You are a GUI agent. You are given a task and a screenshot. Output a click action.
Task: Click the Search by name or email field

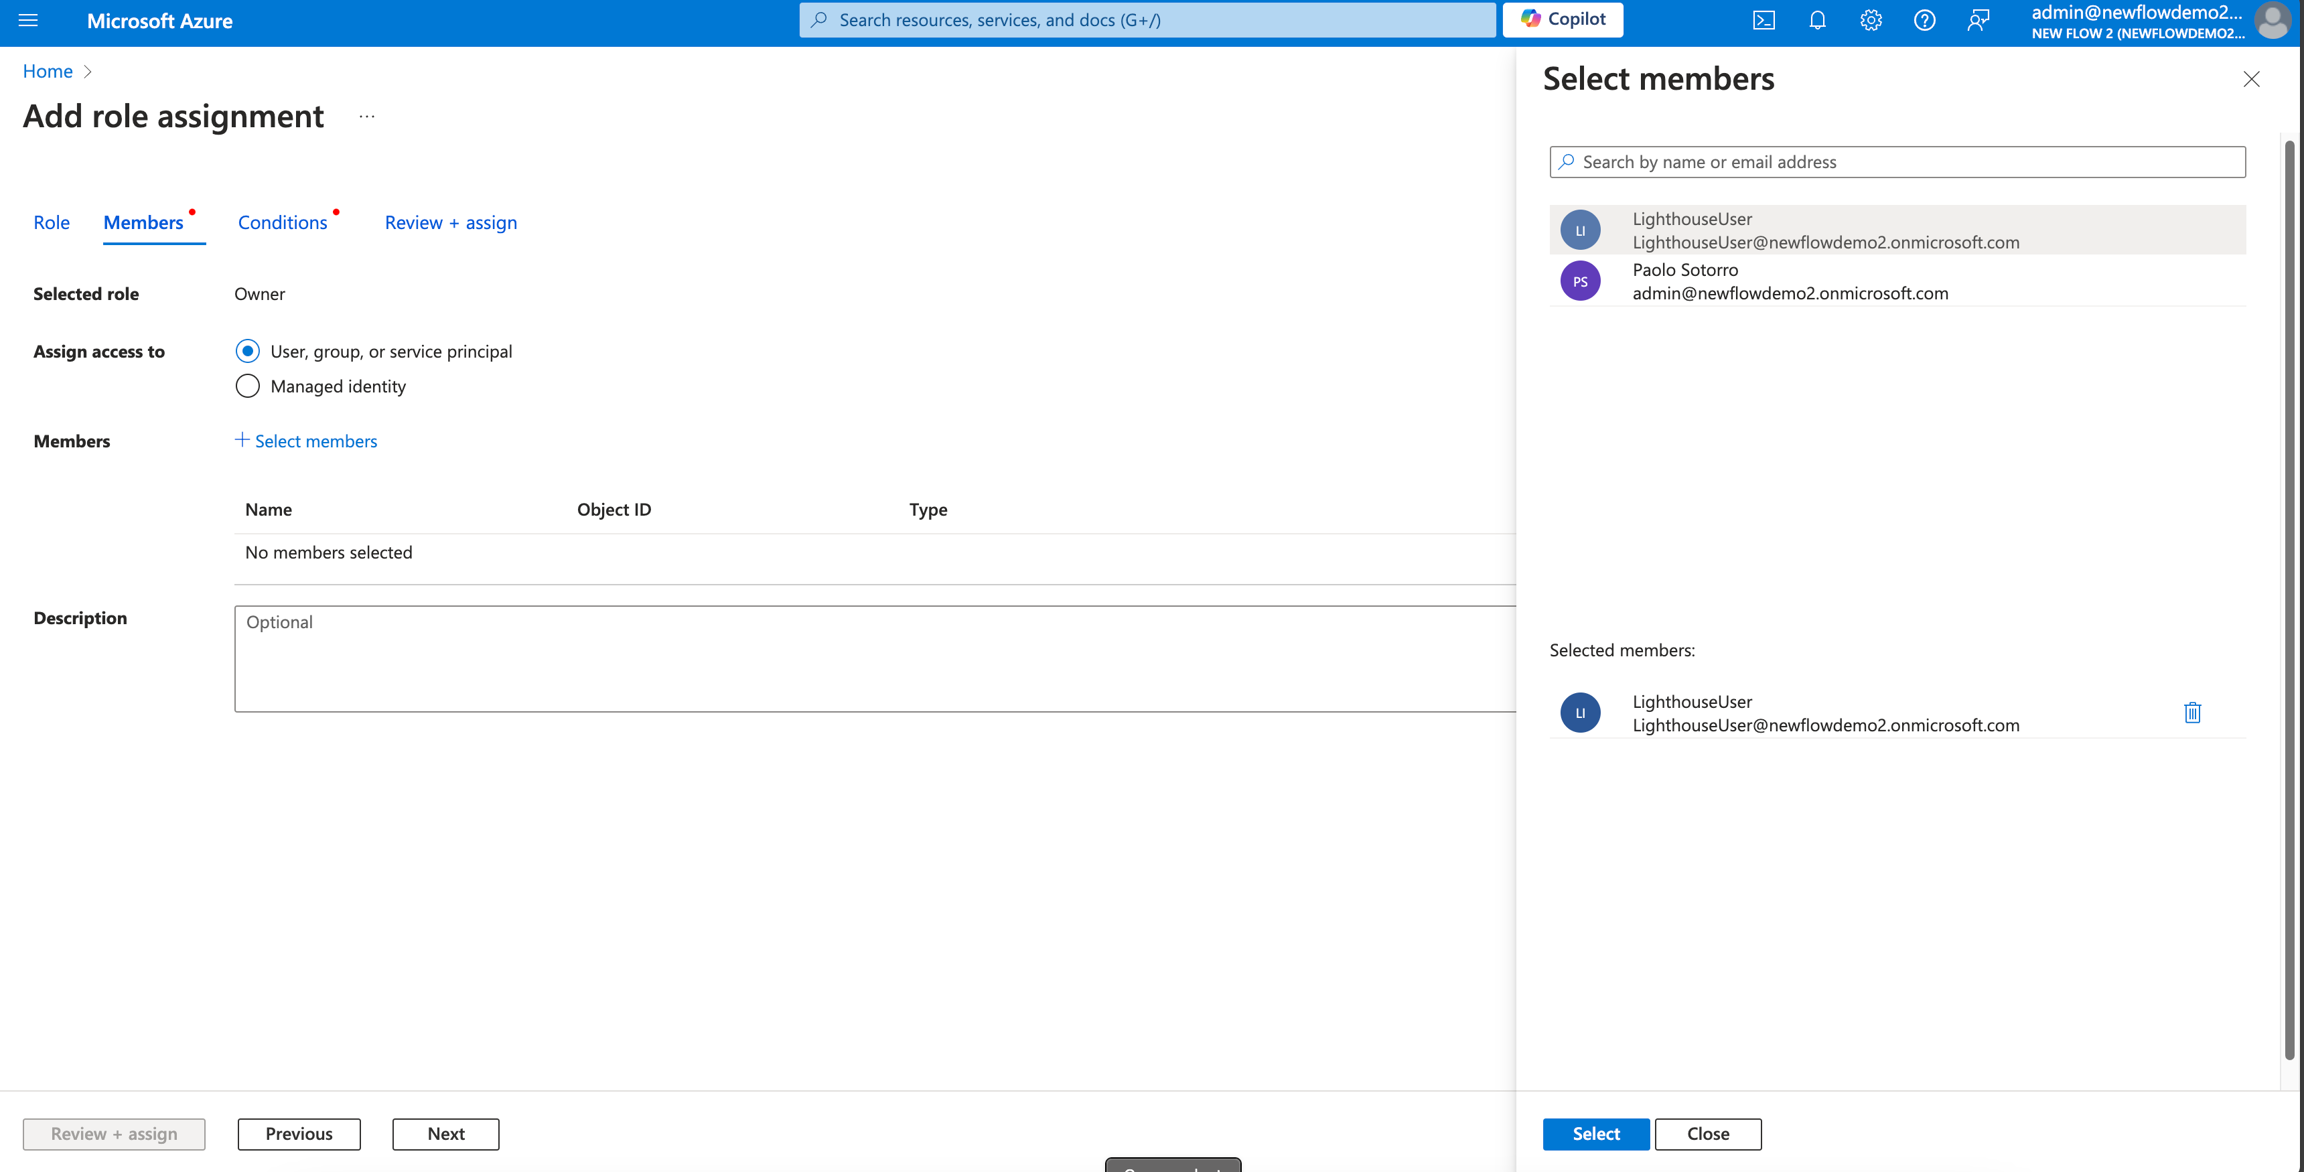coord(1897,162)
